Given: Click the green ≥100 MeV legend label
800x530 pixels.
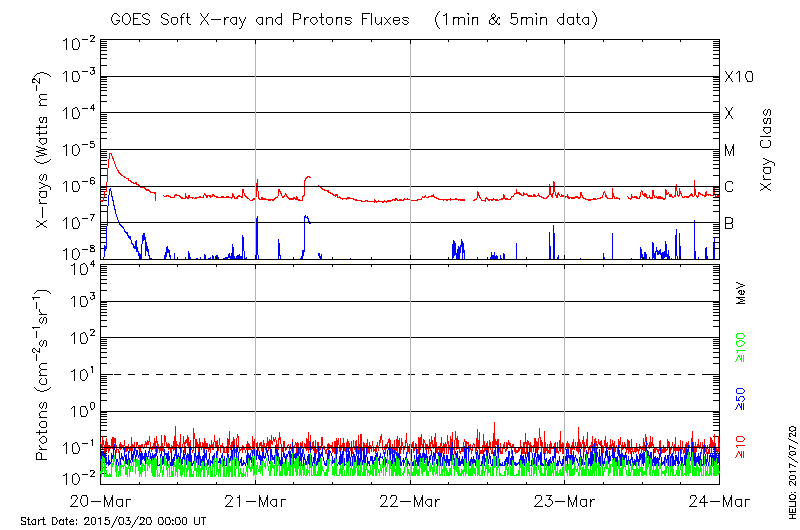Looking at the screenshot, I should [x=741, y=346].
